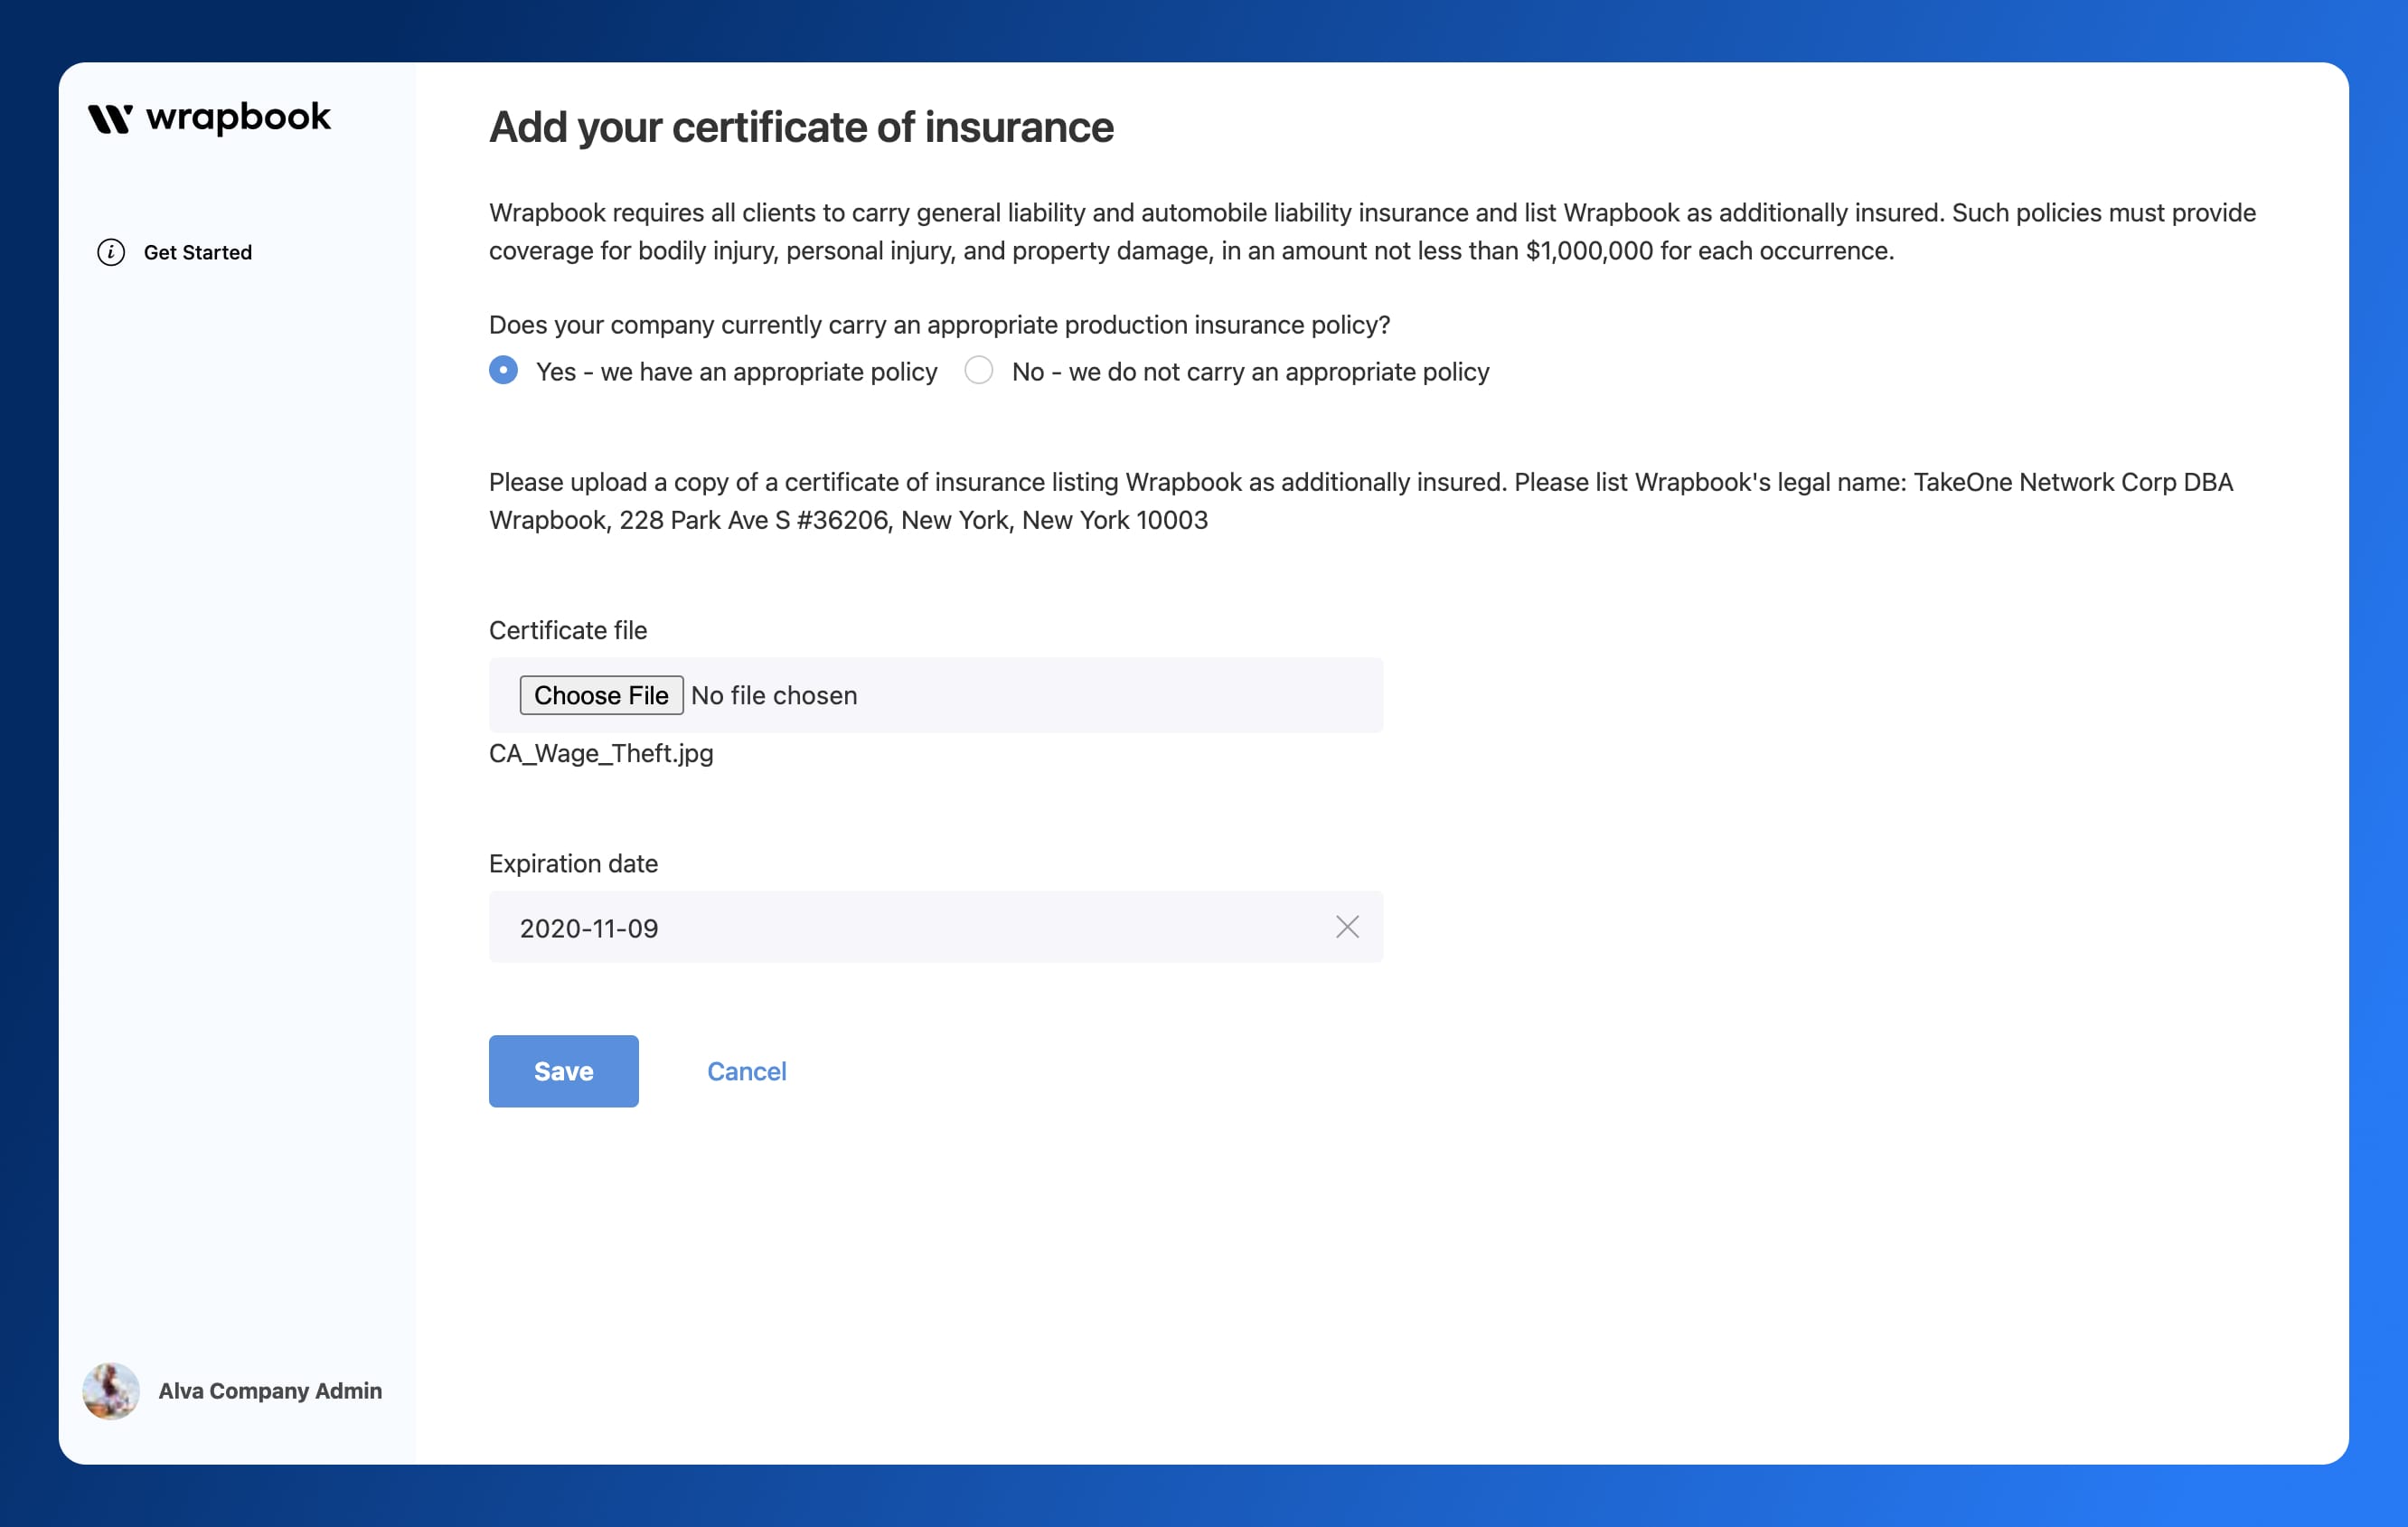Click the Certificate file label
The image size is (2408, 1527).
(568, 629)
